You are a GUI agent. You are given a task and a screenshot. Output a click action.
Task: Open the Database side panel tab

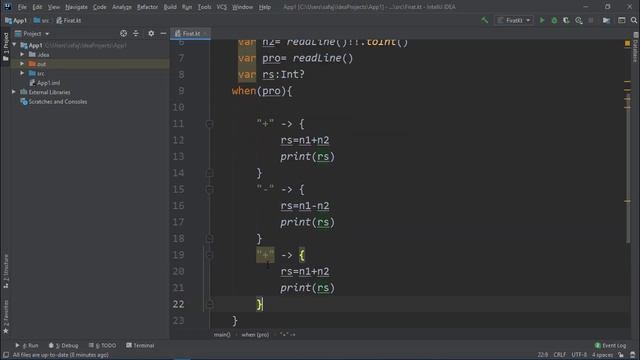636,47
